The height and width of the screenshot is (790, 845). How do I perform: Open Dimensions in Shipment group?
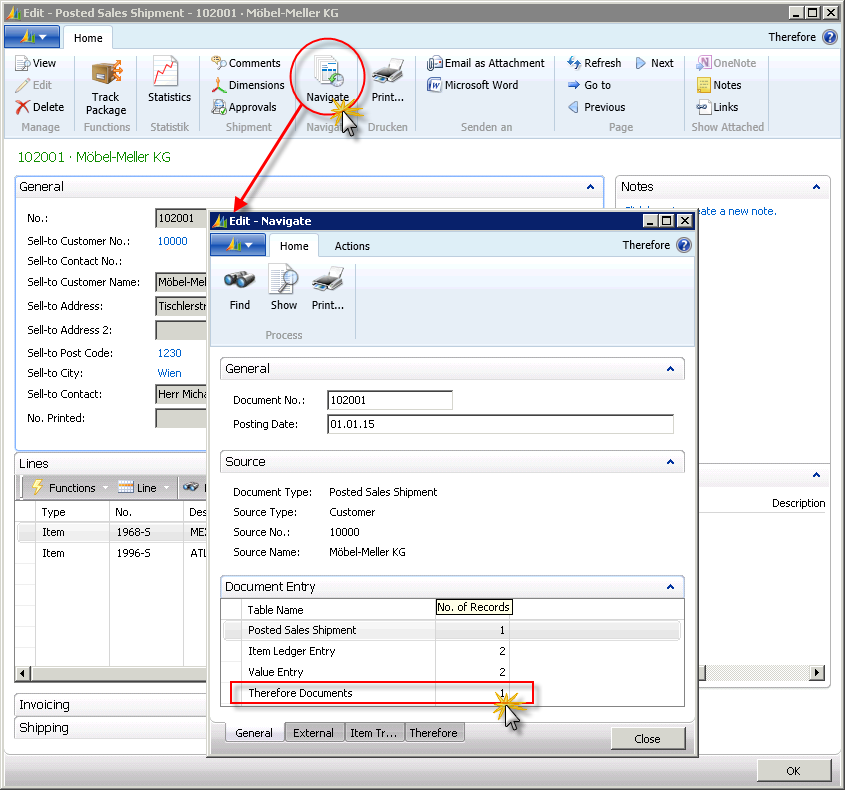[x=248, y=85]
